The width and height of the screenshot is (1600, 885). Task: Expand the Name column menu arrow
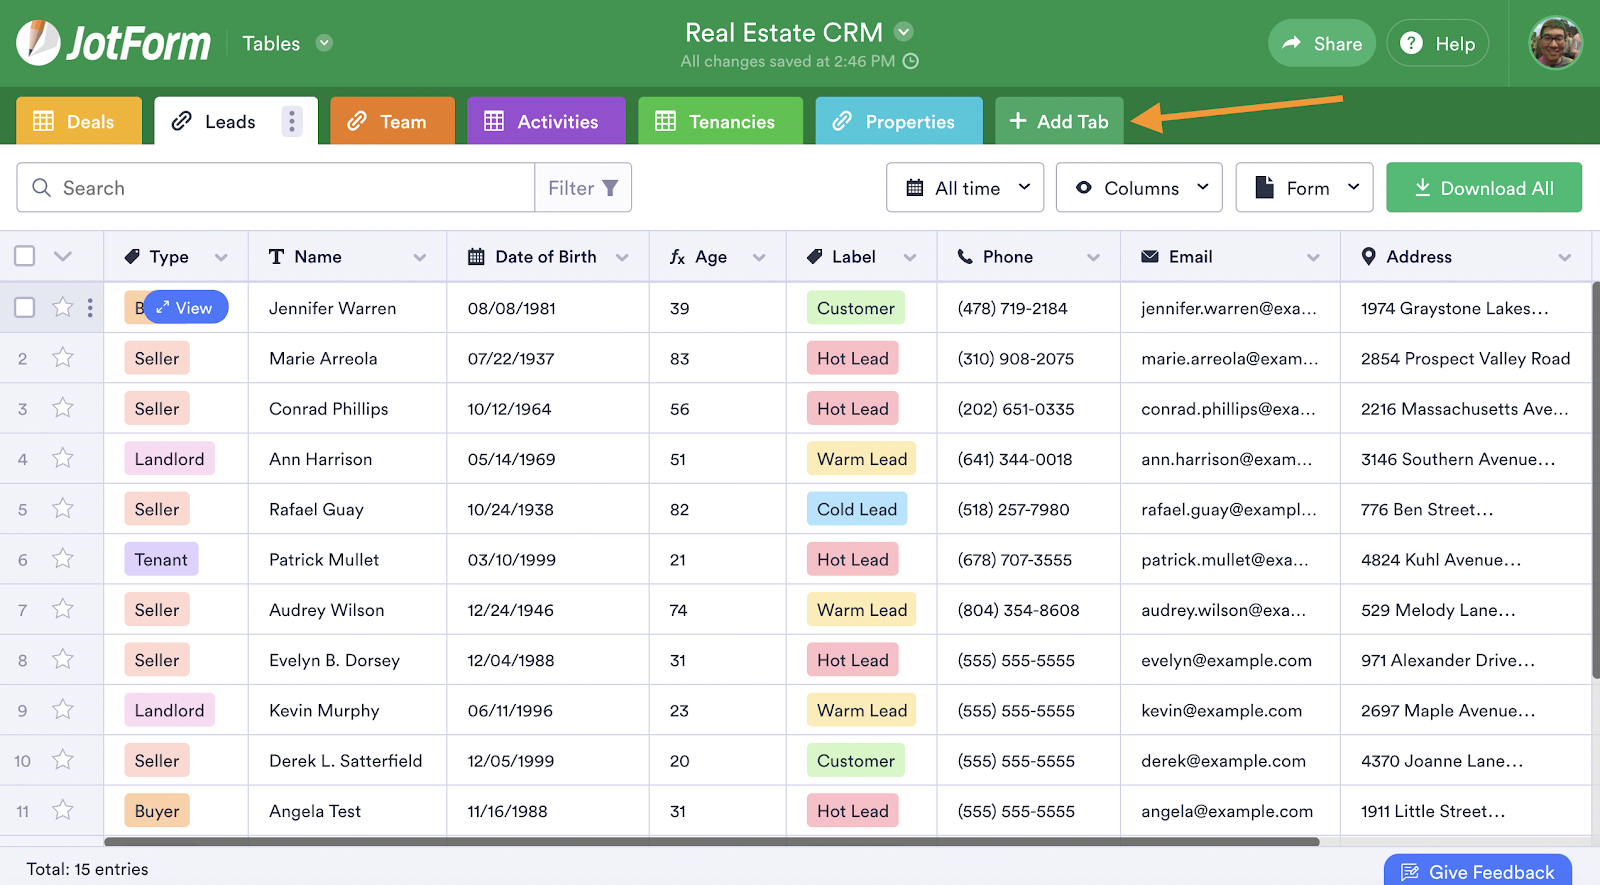(x=420, y=257)
